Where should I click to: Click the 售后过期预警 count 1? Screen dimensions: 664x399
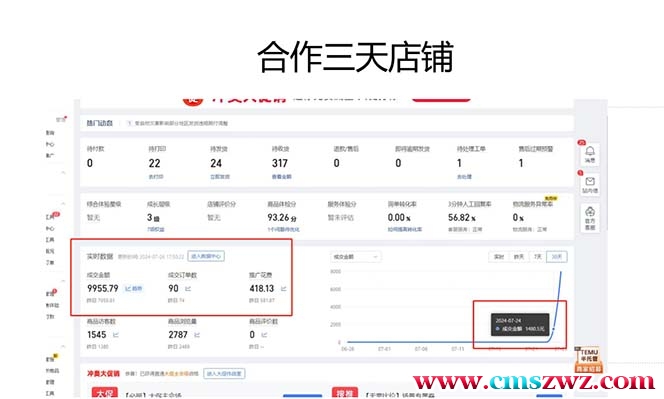click(521, 163)
